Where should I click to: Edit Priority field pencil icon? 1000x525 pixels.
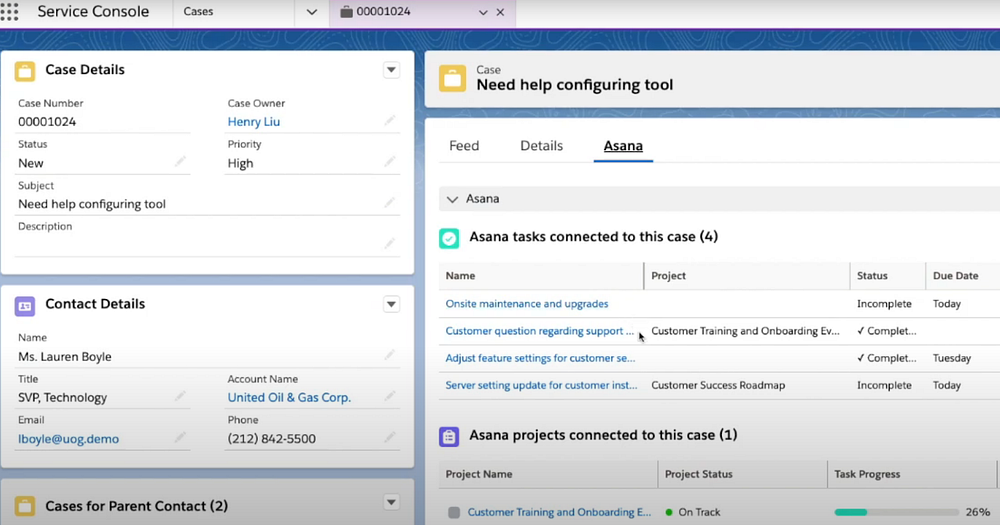click(390, 162)
